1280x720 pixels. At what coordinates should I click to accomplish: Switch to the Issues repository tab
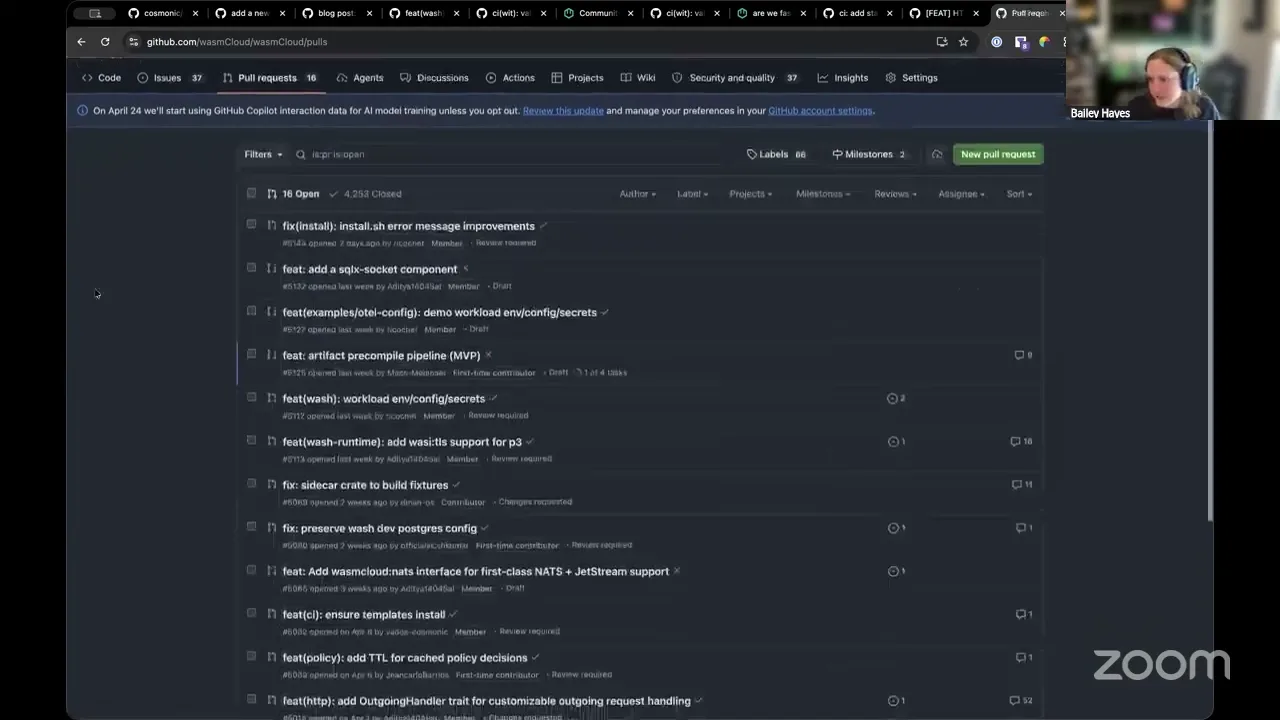tap(170, 78)
